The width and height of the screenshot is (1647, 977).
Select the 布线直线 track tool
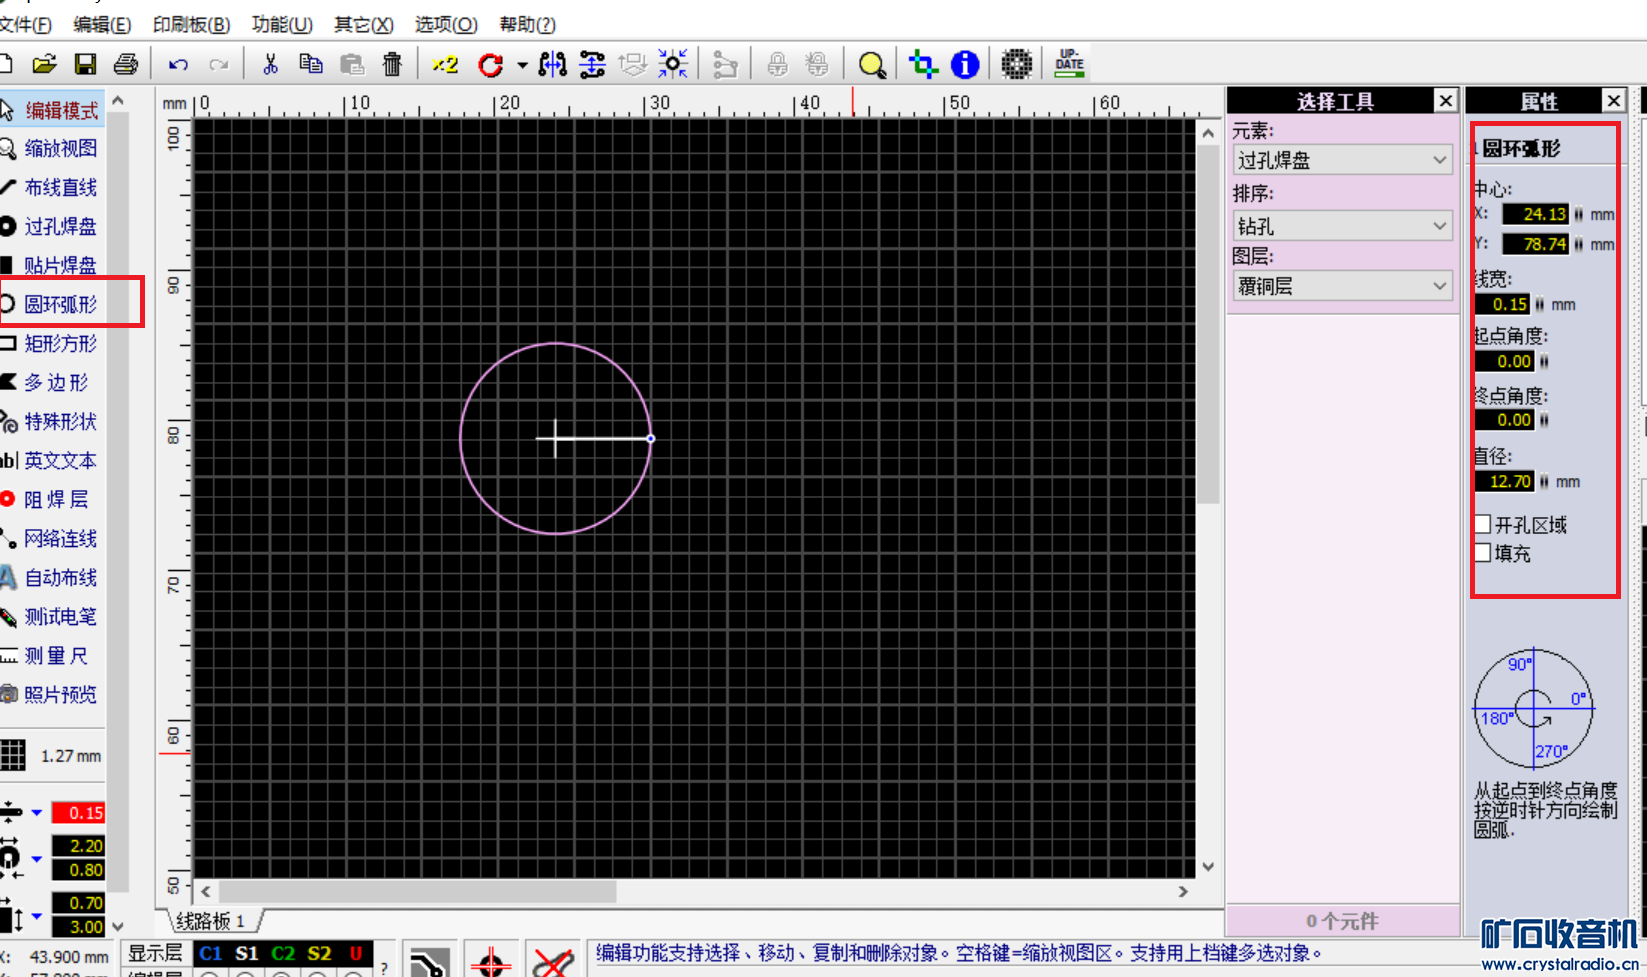[52, 188]
